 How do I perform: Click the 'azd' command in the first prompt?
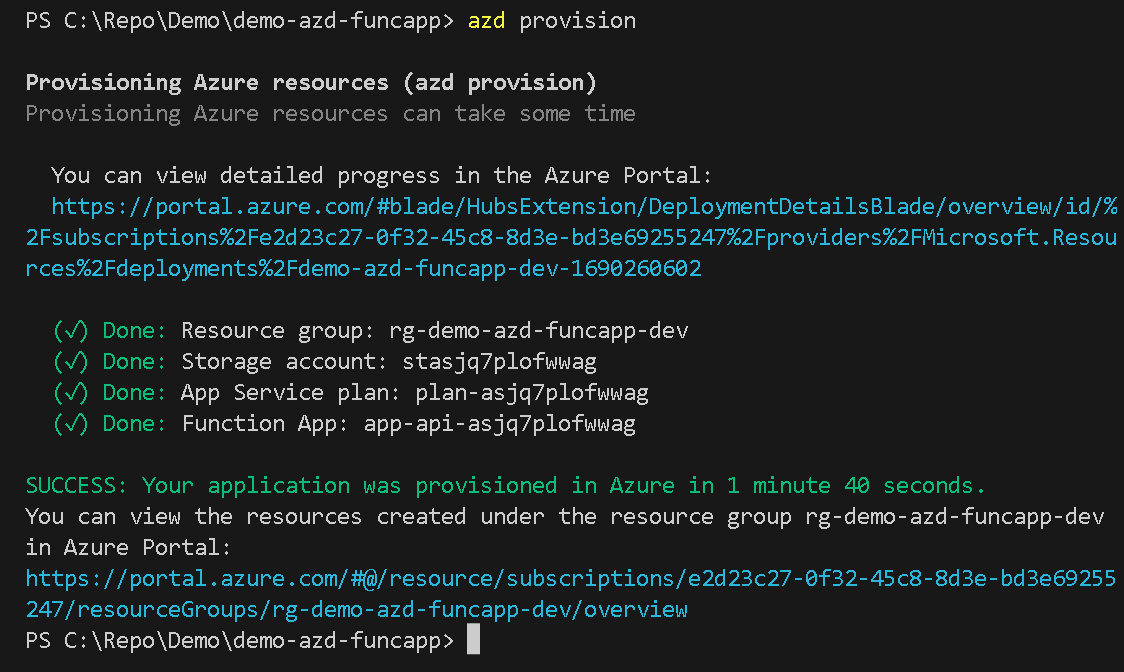coord(486,21)
